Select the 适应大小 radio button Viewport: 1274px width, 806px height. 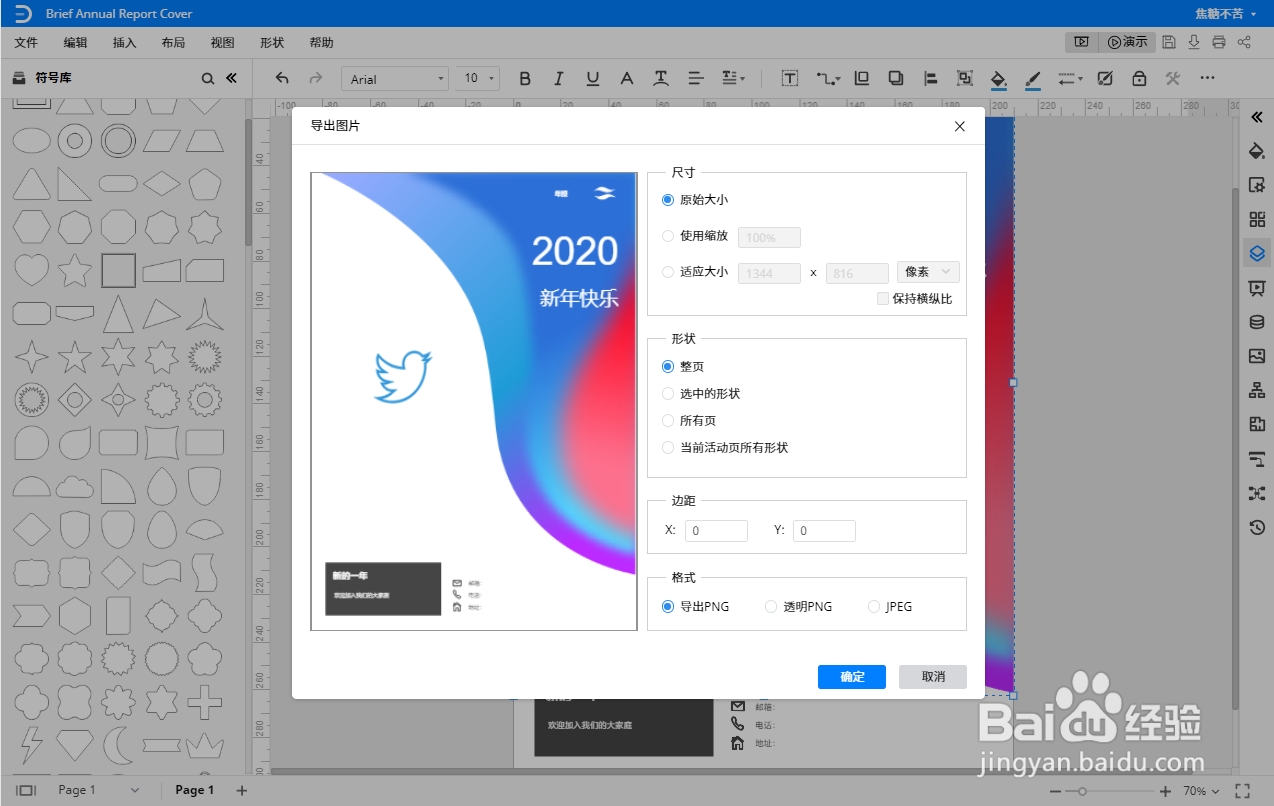click(668, 272)
